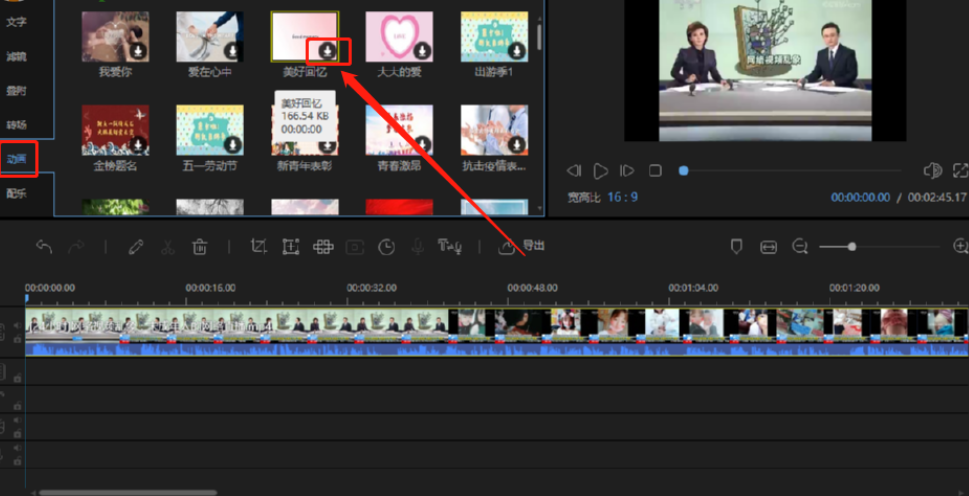969x496 pixels.
Task: Download the 青春激昂 animation template
Action: (422, 145)
